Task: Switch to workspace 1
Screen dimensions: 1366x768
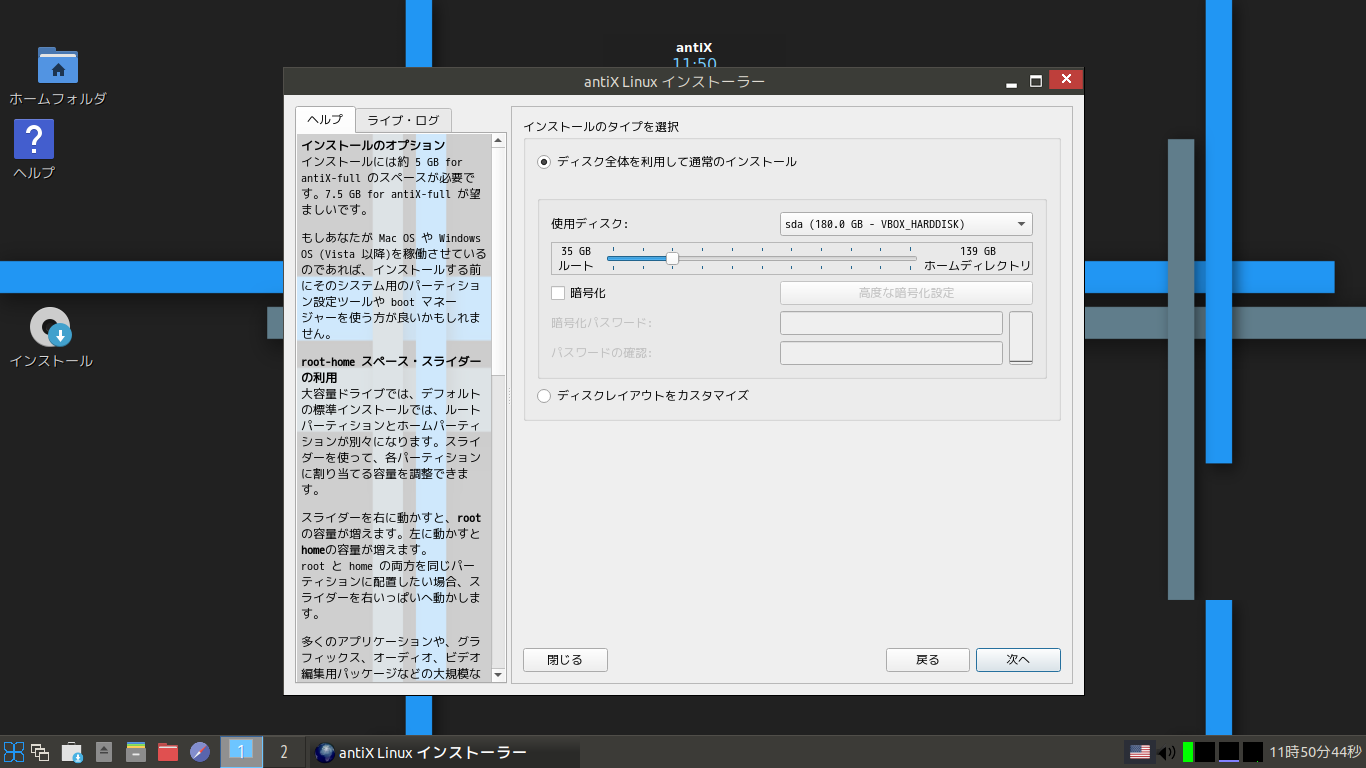Action: [241, 752]
